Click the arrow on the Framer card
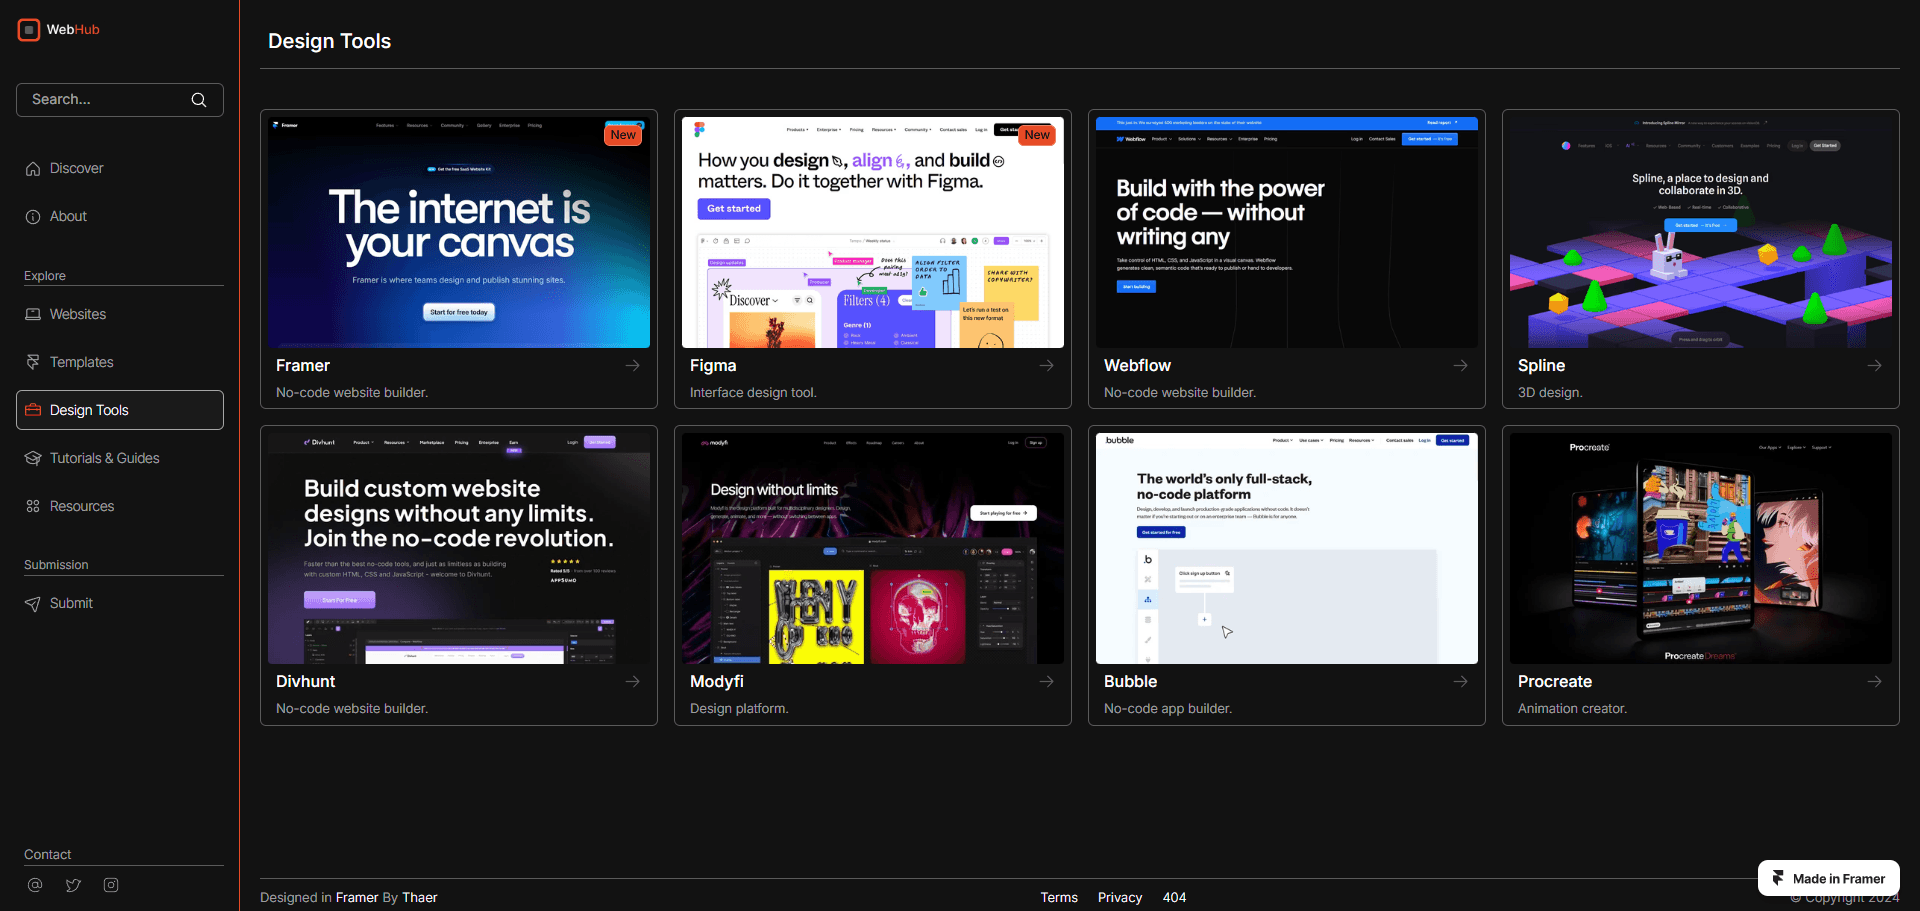The height and width of the screenshot is (911, 1920). (x=633, y=366)
